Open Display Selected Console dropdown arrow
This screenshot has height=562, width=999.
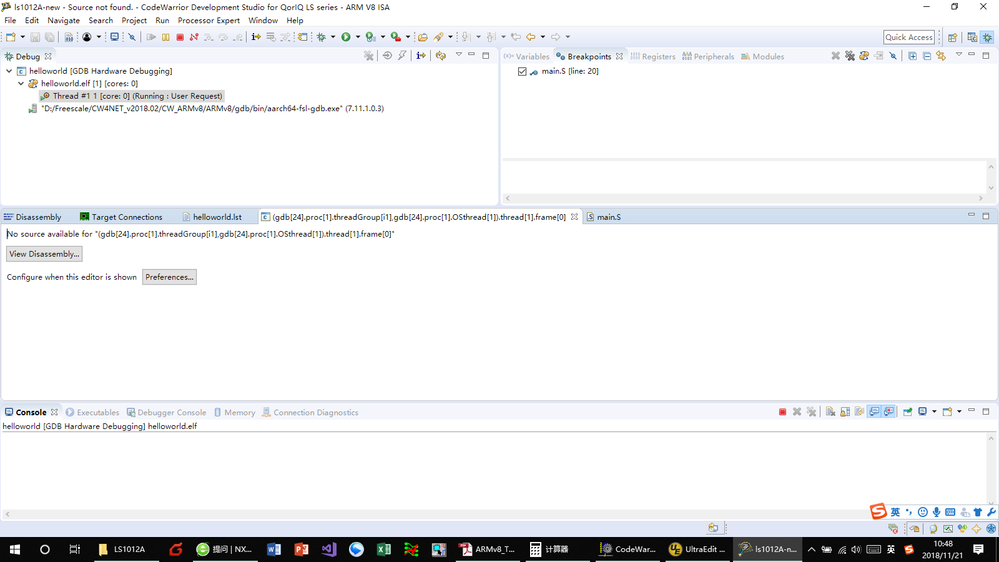tap(934, 412)
